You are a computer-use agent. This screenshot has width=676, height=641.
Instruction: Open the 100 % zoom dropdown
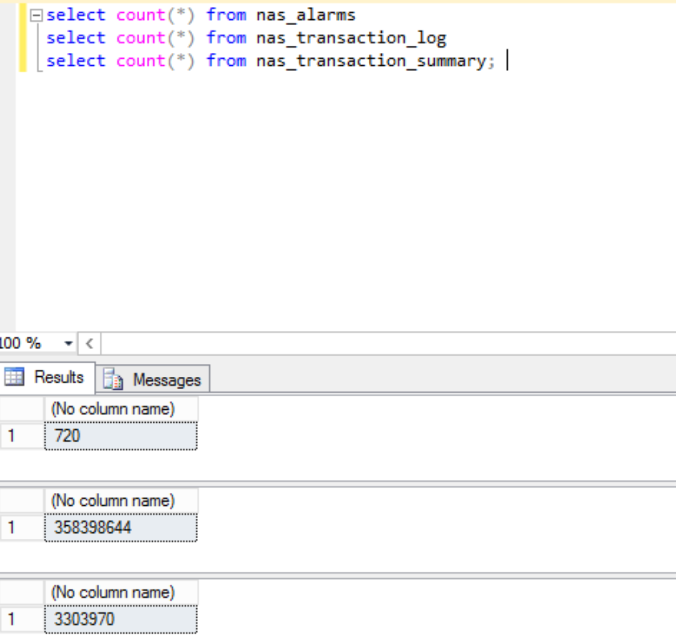tap(68, 343)
